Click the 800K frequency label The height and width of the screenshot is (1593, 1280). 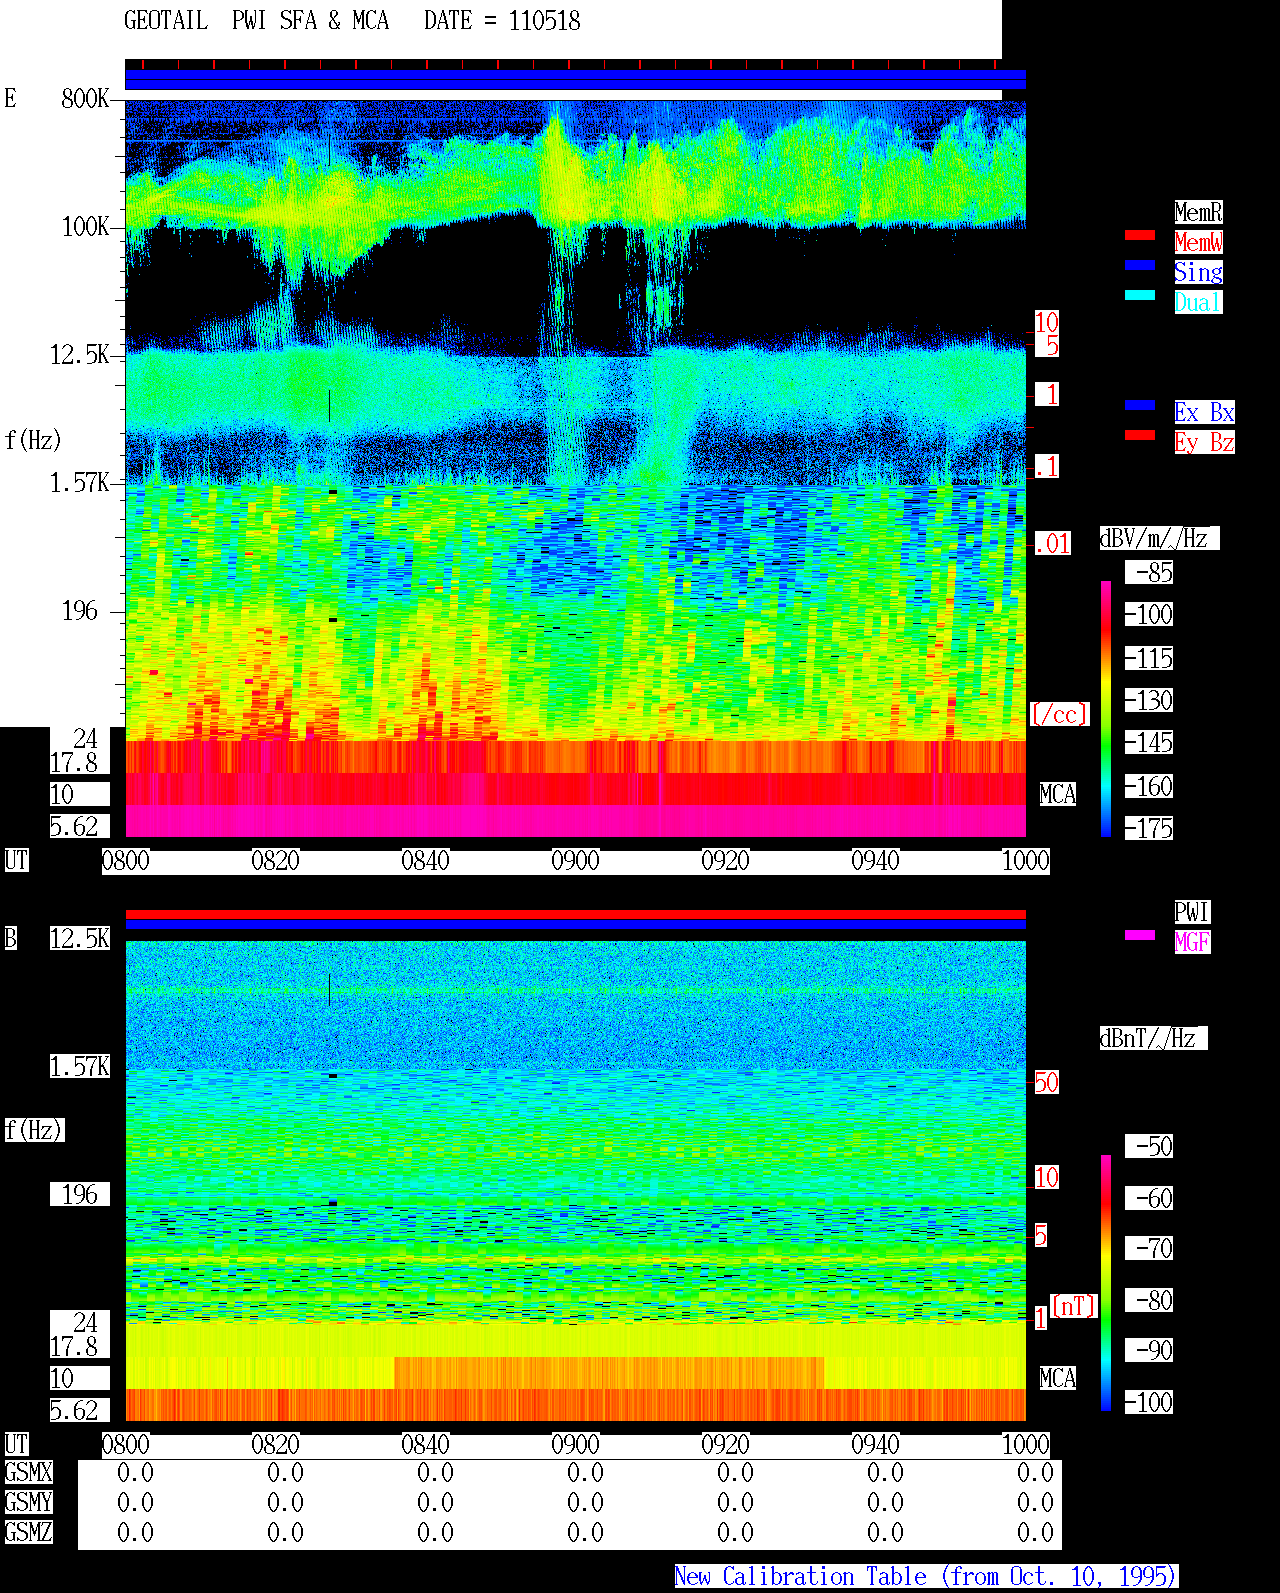tap(85, 98)
